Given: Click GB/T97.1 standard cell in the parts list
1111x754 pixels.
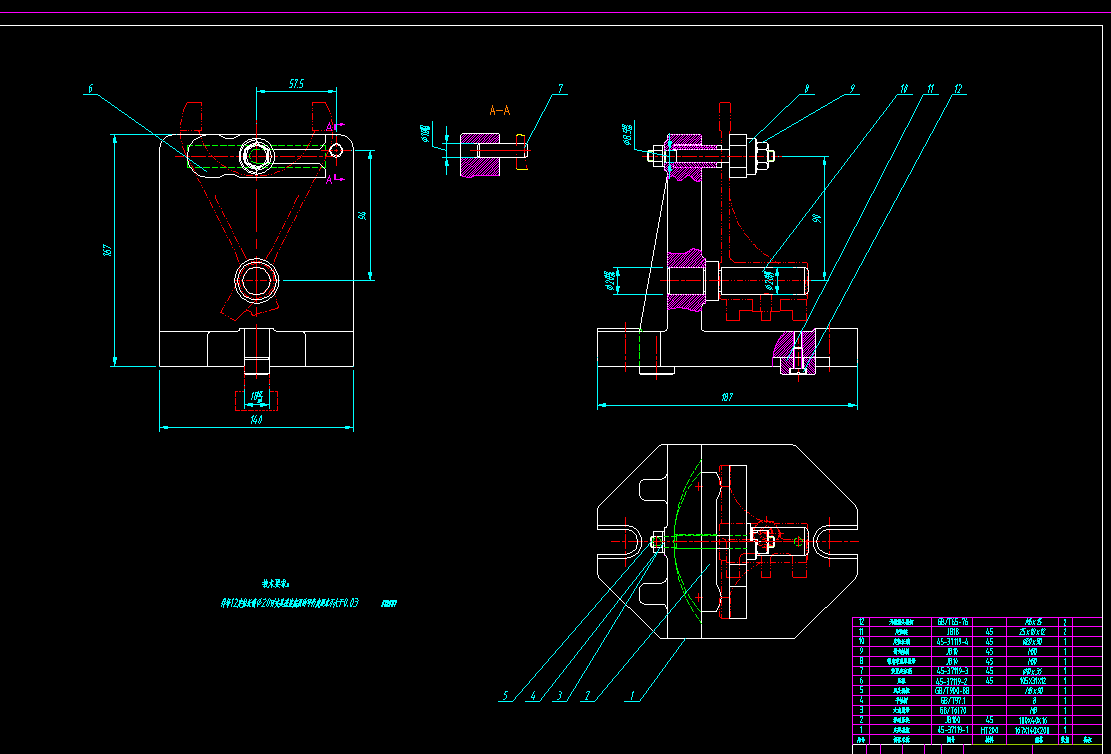Looking at the screenshot, I should point(952,700).
